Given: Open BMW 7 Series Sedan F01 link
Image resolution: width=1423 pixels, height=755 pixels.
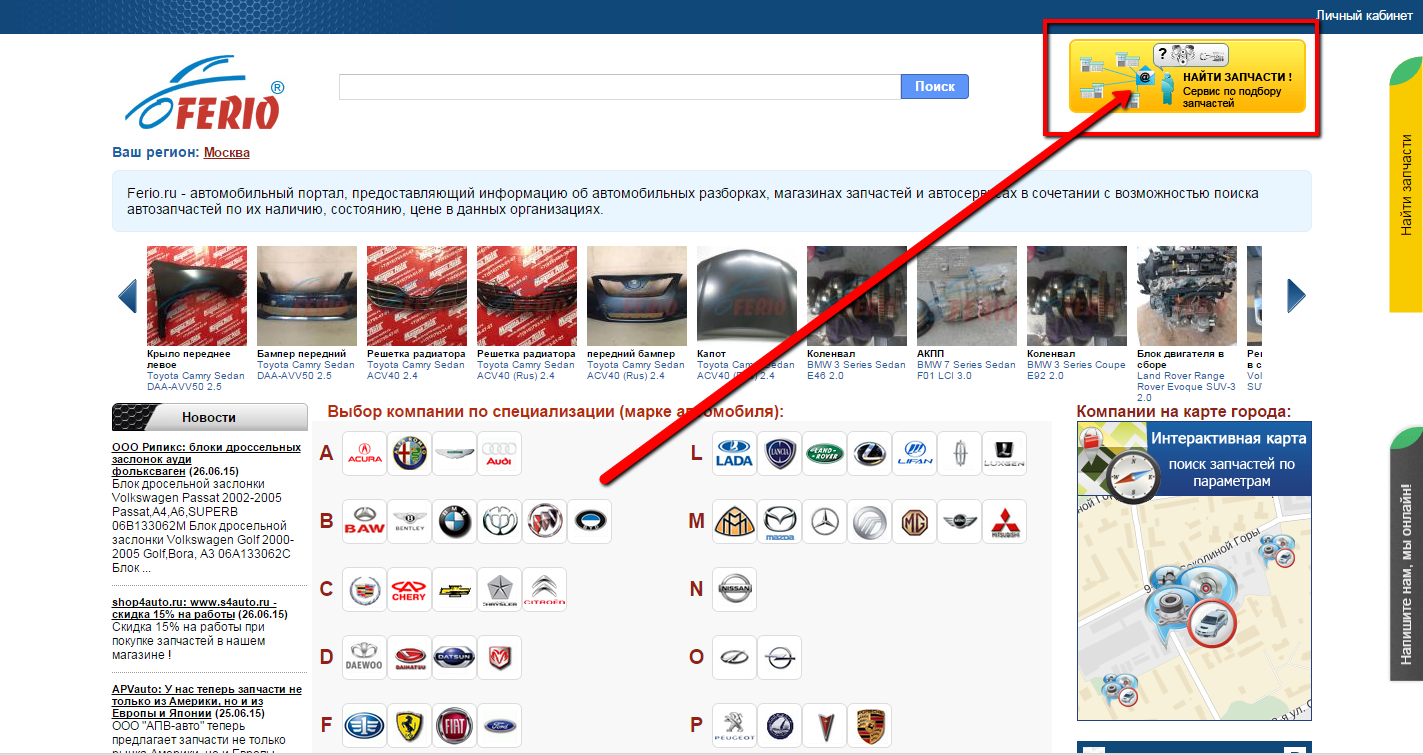Looking at the screenshot, I should (x=966, y=370).
